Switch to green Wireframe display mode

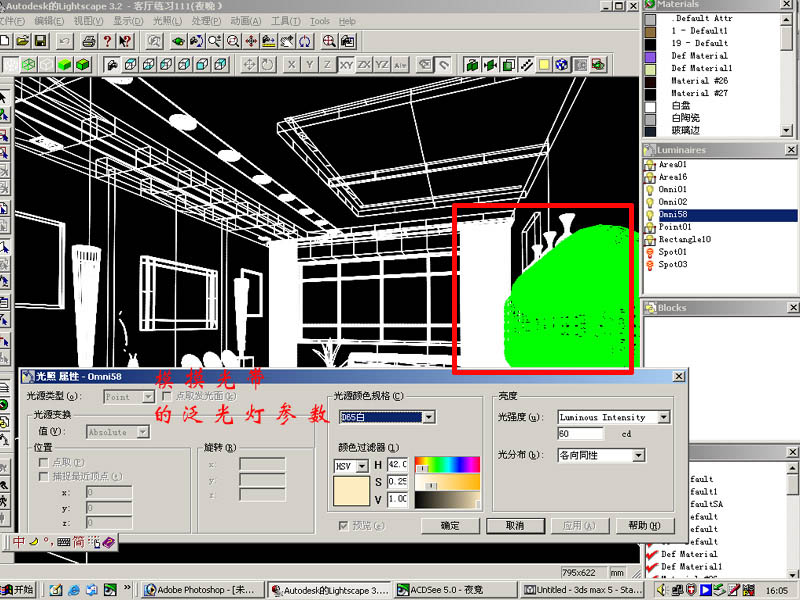(x=29, y=65)
